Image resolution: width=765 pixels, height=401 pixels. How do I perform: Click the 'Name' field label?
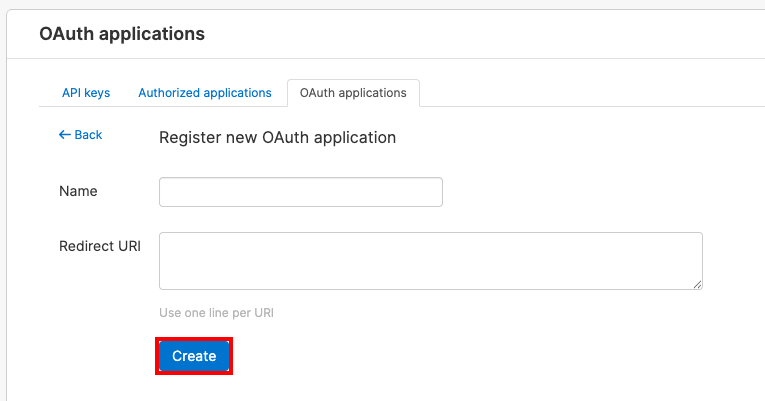point(78,191)
